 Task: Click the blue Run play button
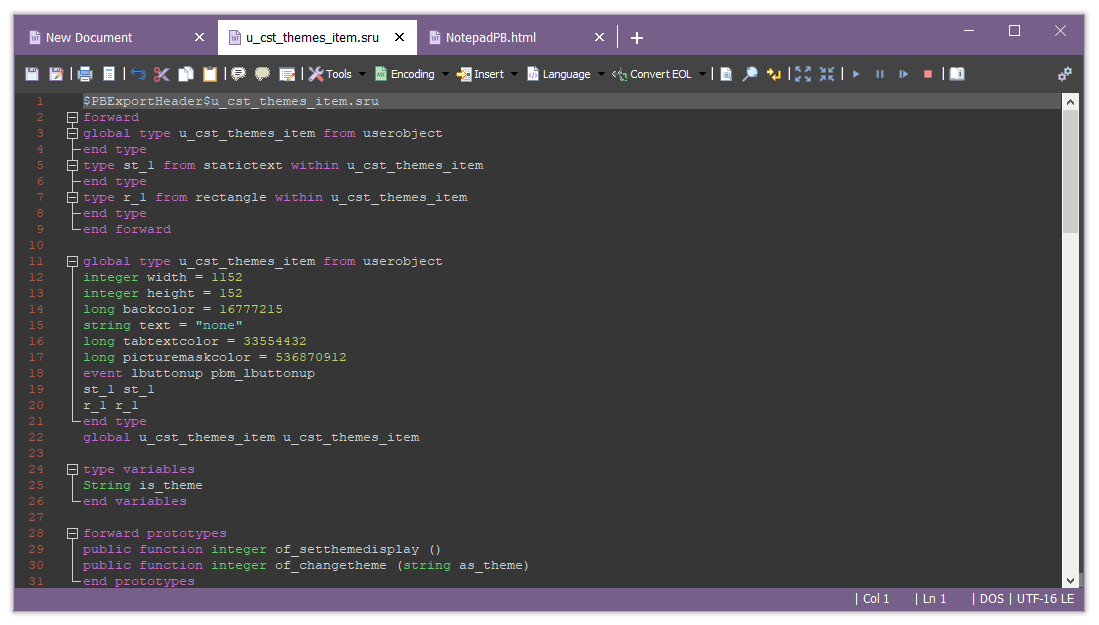(x=856, y=73)
